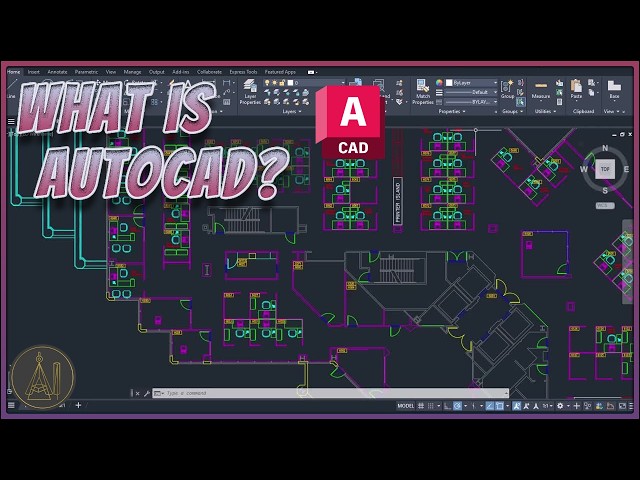The image size is (640, 480).
Task: Open Layer Properties manager
Action: 250,92
